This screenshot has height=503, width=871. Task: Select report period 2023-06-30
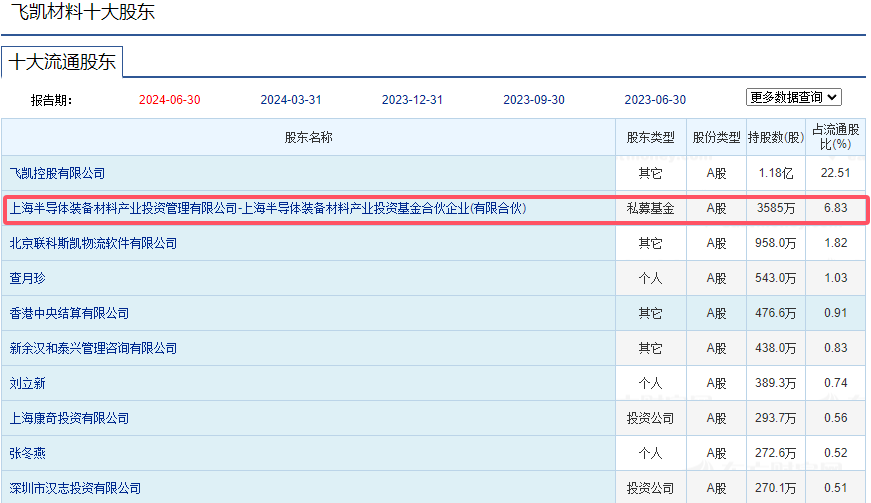[x=655, y=100]
